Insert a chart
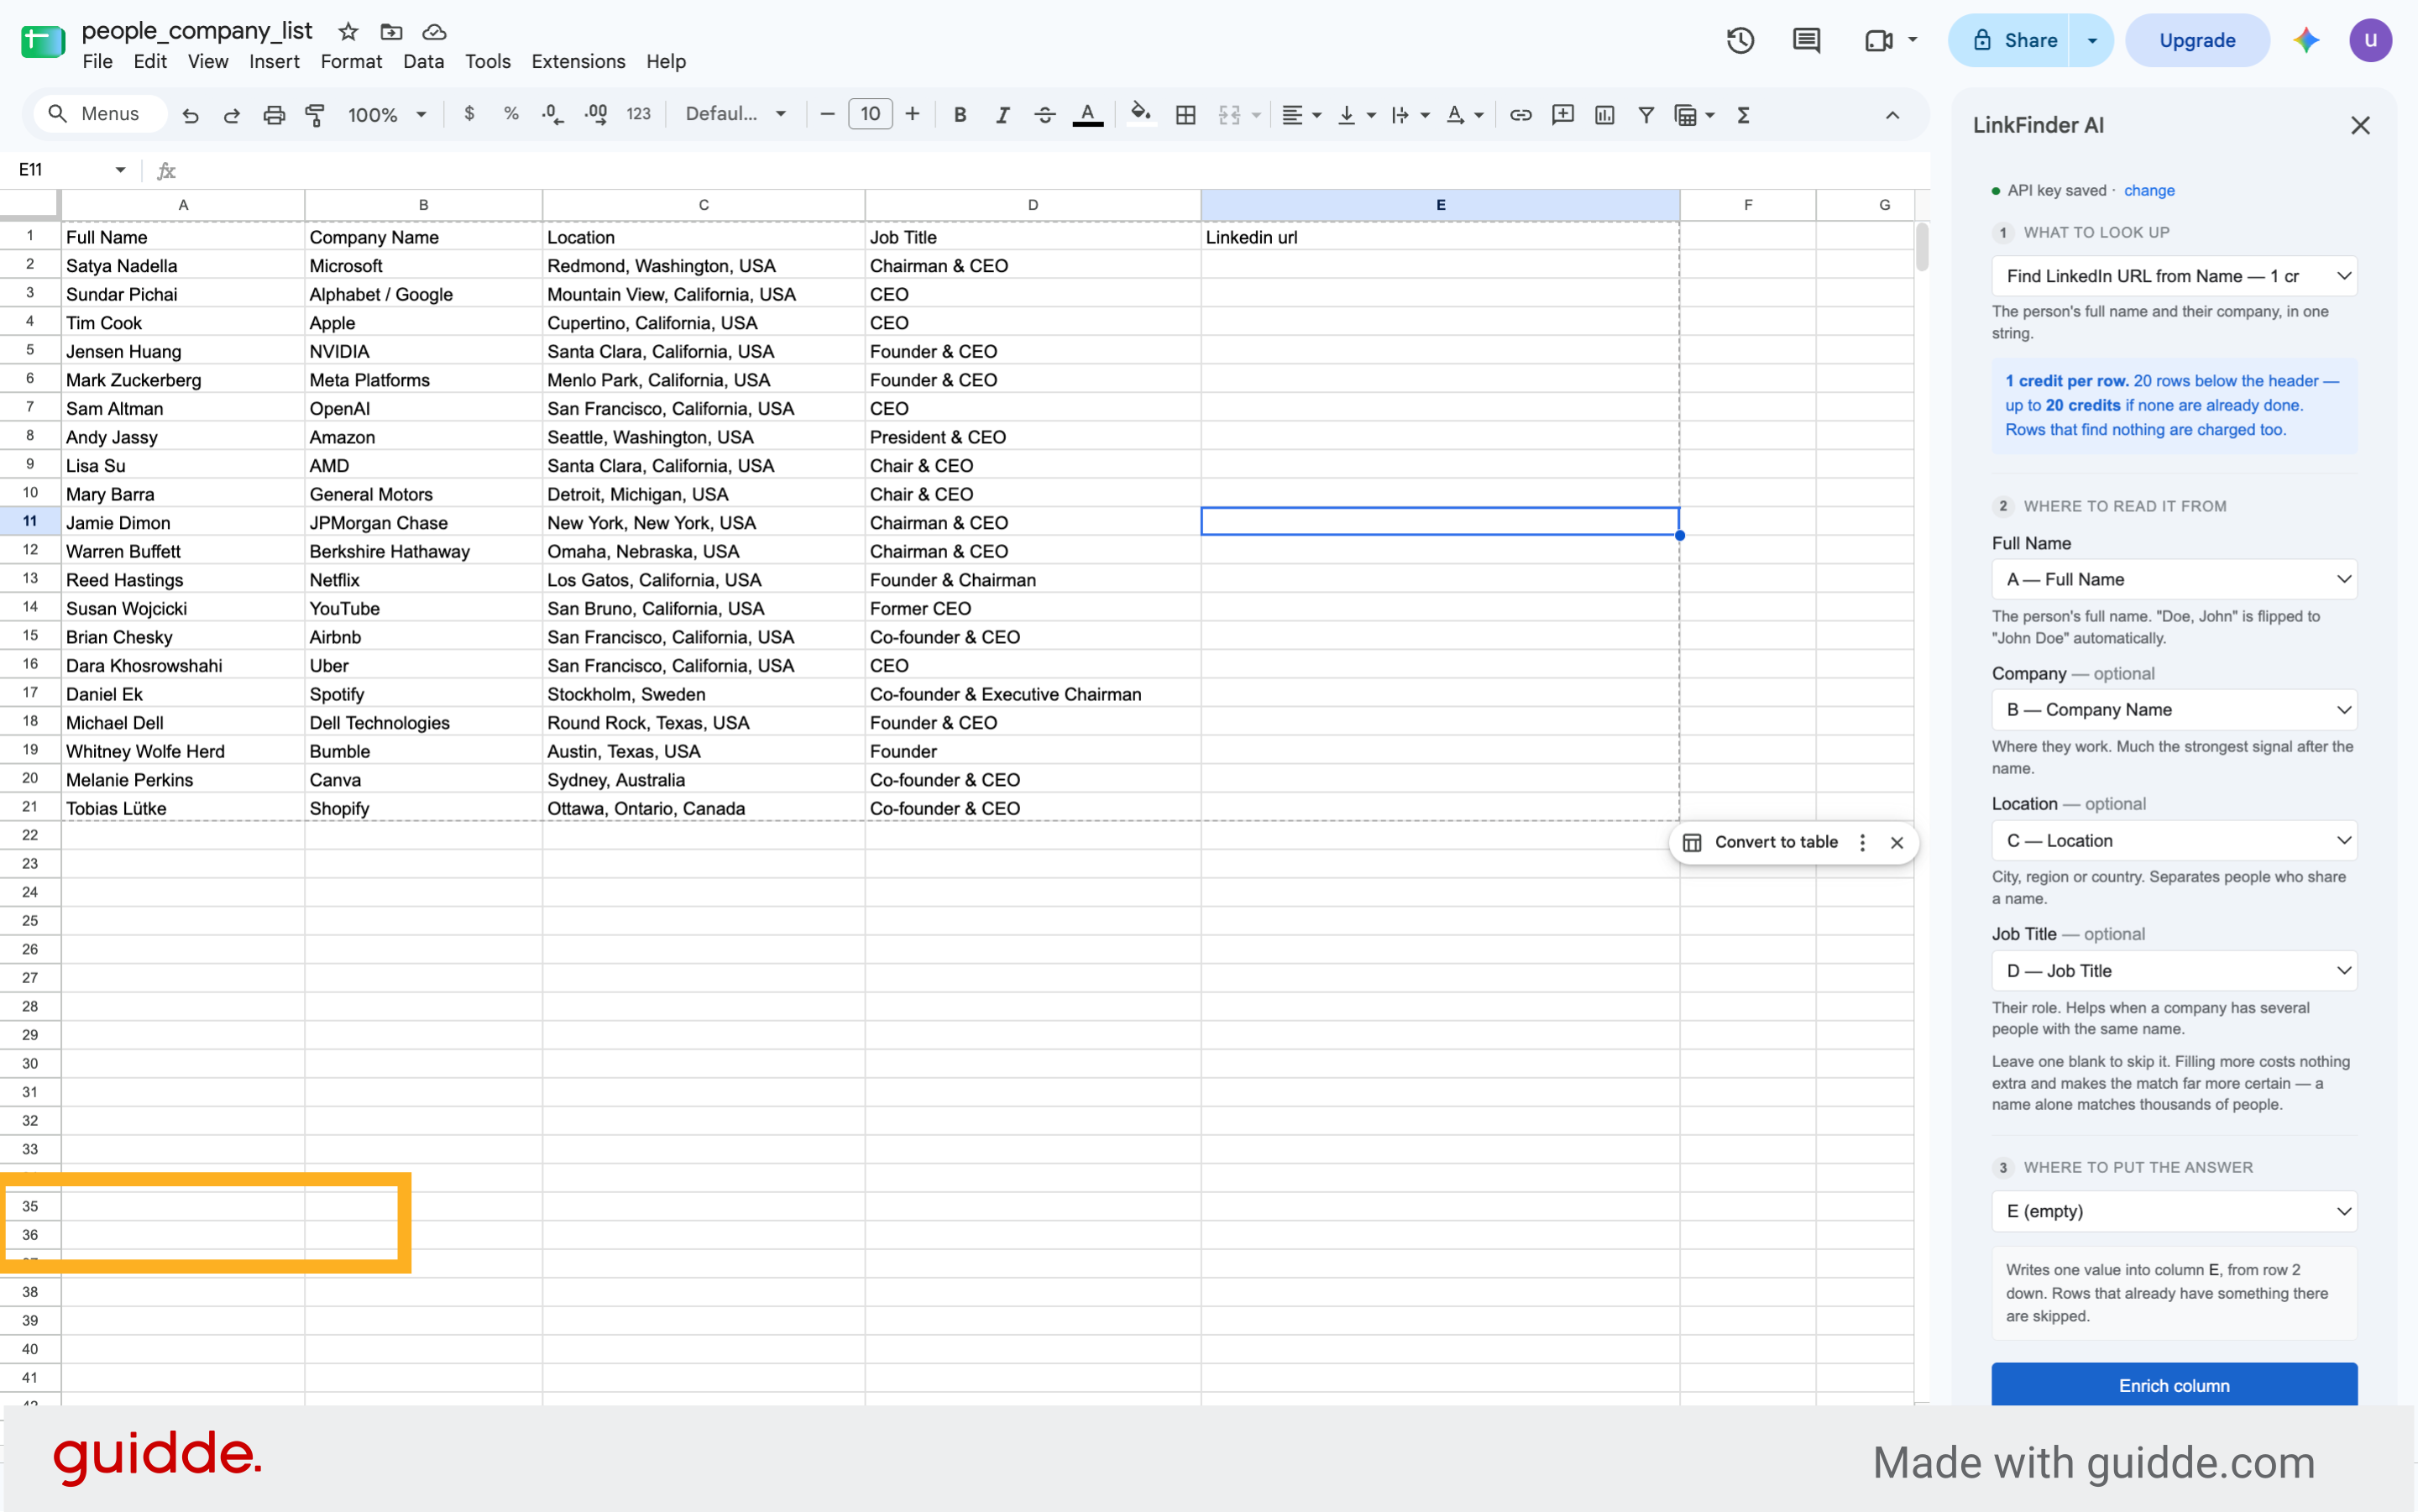This screenshot has width=2418, height=1512. pos(1605,115)
